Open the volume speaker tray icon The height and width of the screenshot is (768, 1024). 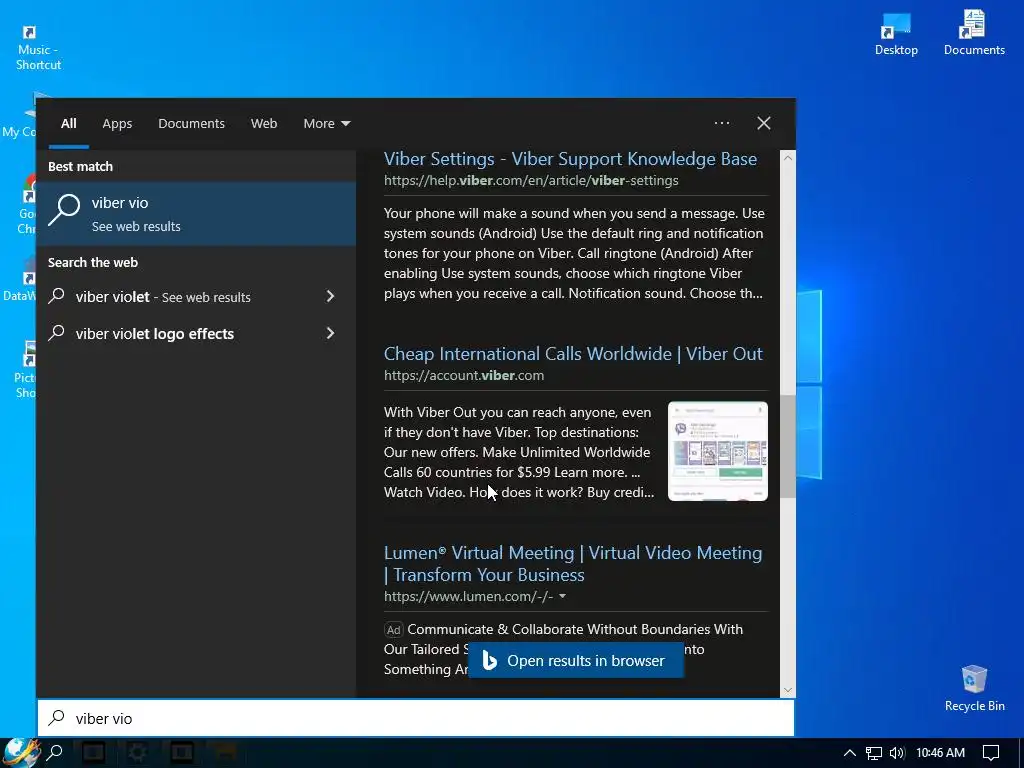(897, 753)
